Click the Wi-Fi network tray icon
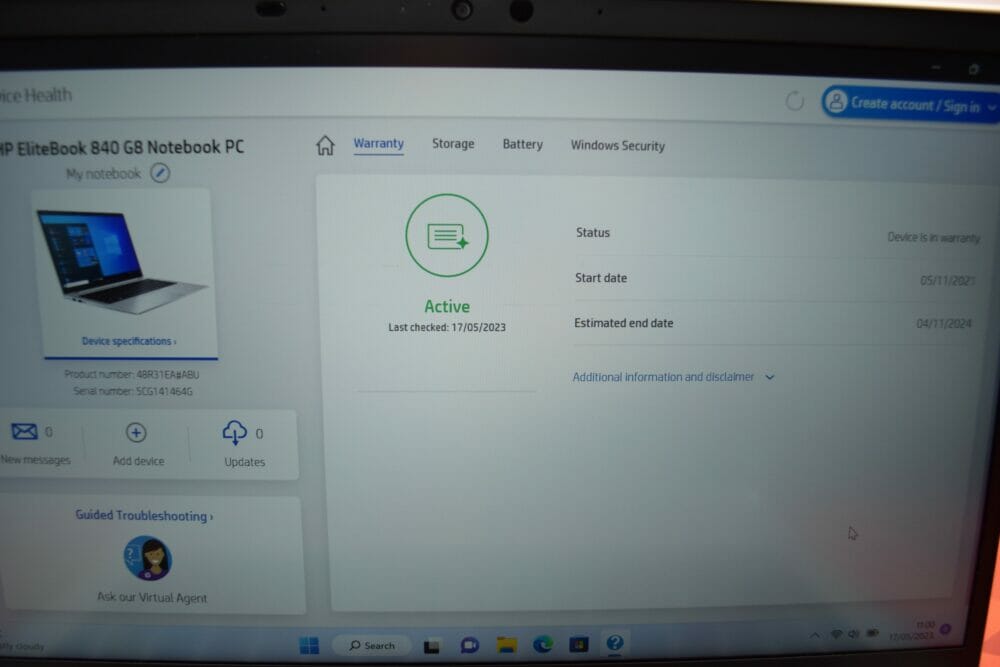The height and width of the screenshot is (667, 1000). (x=836, y=634)
